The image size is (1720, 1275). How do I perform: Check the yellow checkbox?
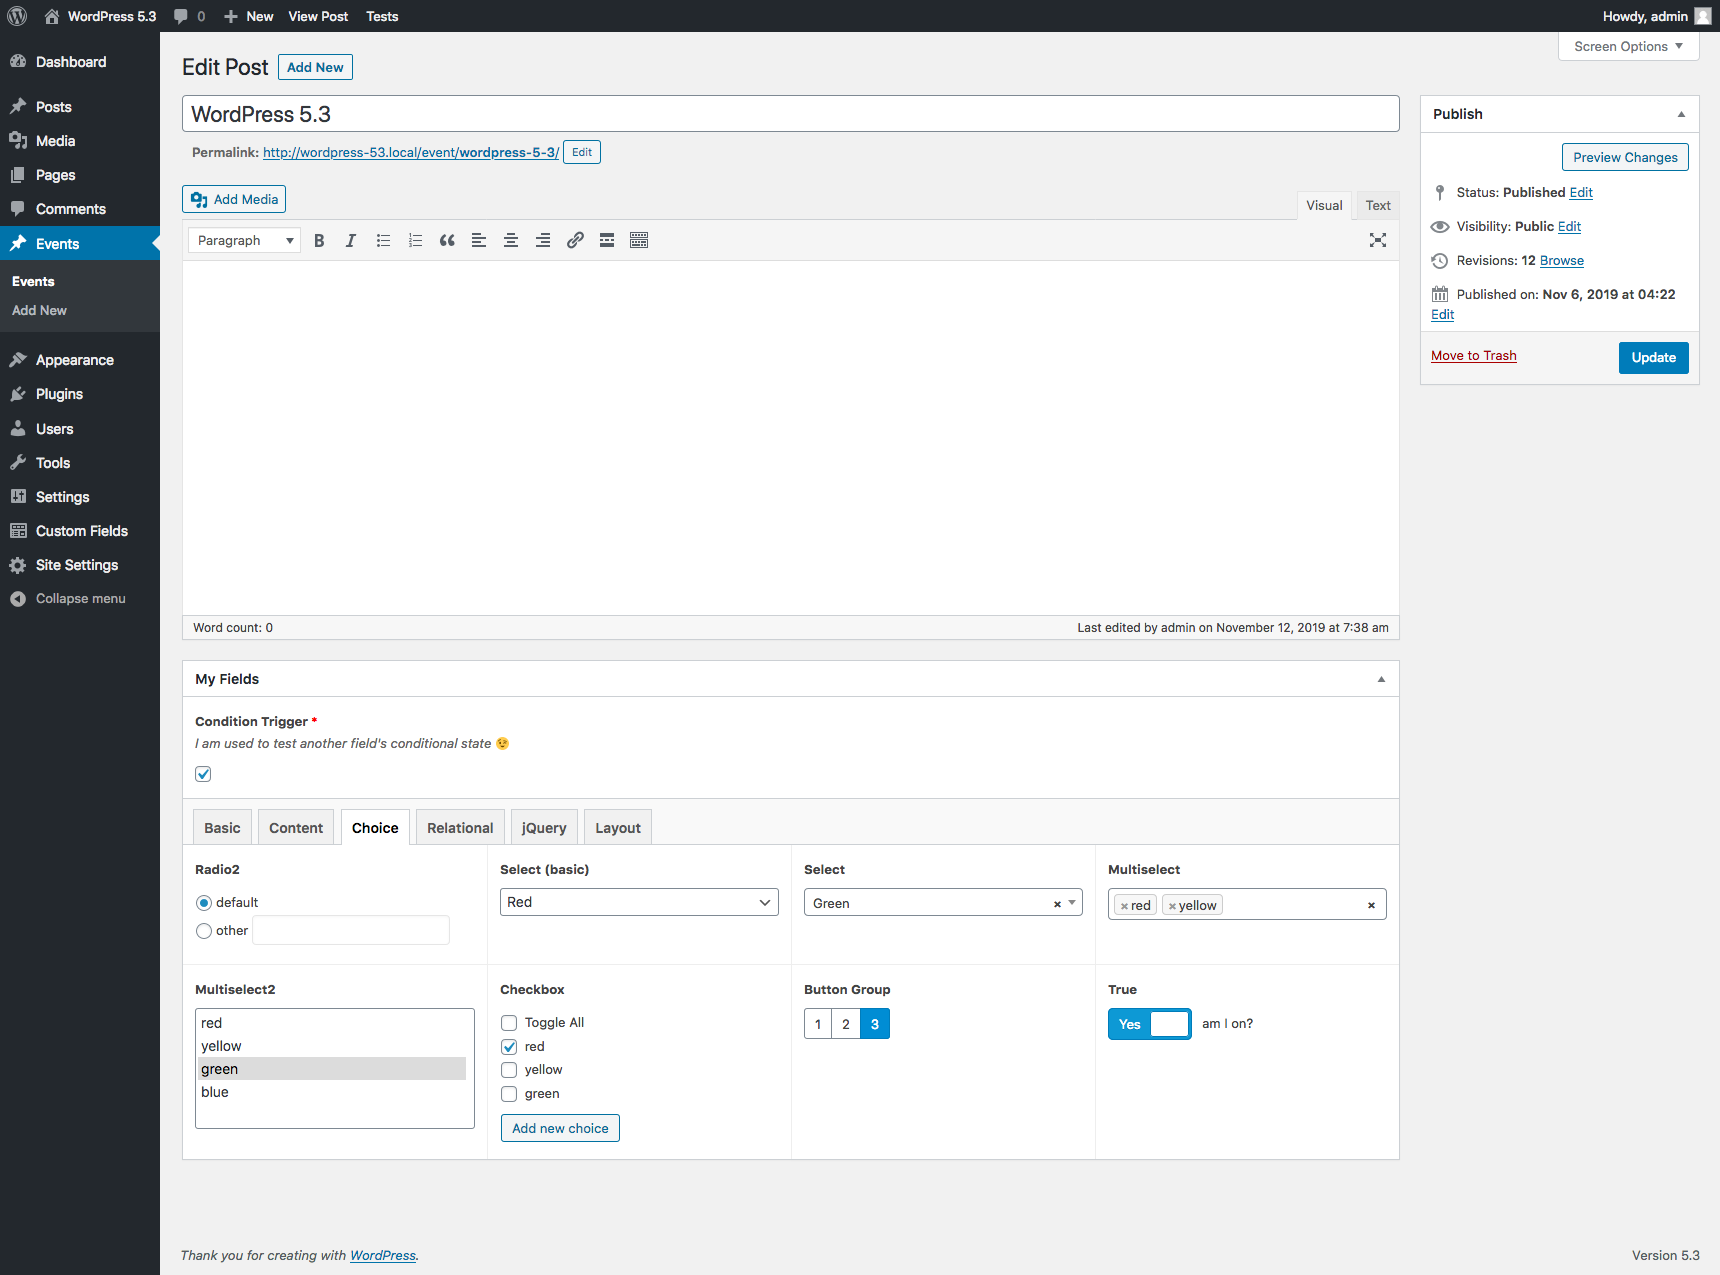point(509,1070)
